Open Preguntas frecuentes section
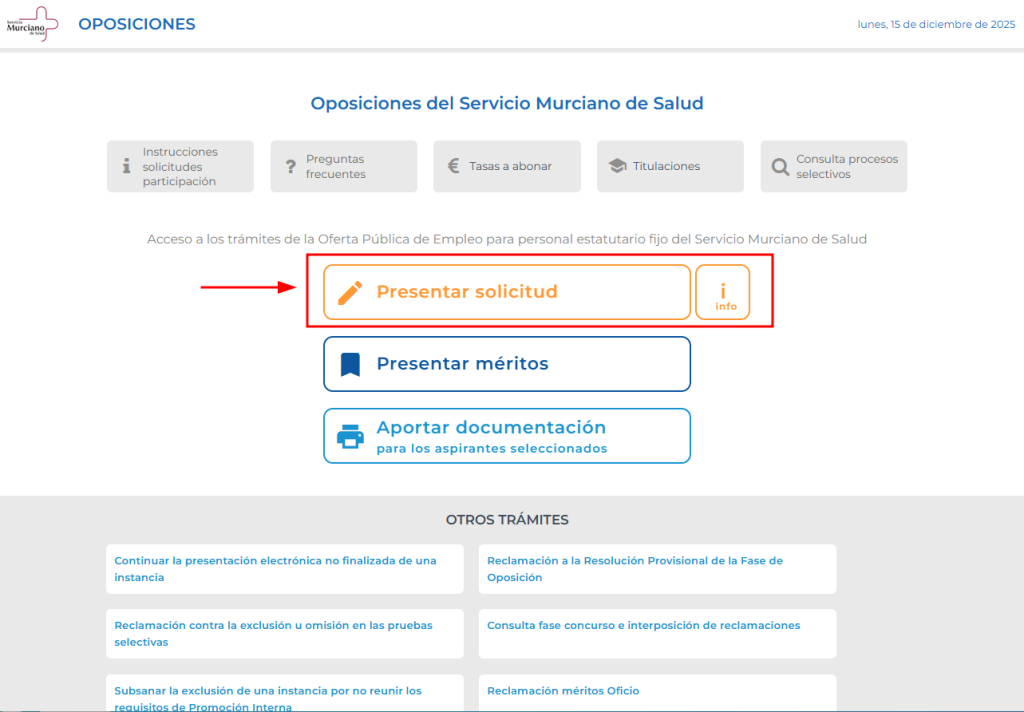Viewport: 1024px width, 712px height. [344, 167]
